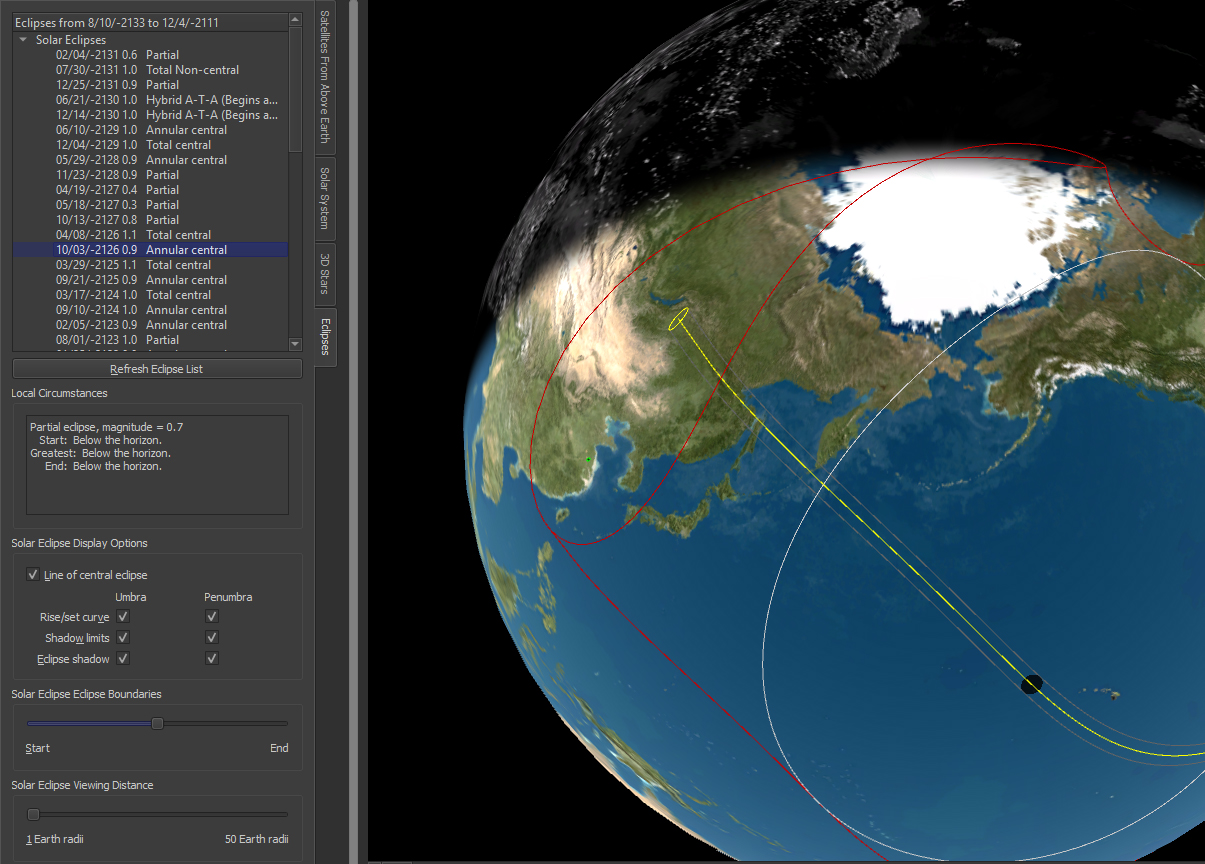Open the Solar System side tab
Image resolution: width=1205 pixels, height=864 pixels.
(x=324, y=198)
